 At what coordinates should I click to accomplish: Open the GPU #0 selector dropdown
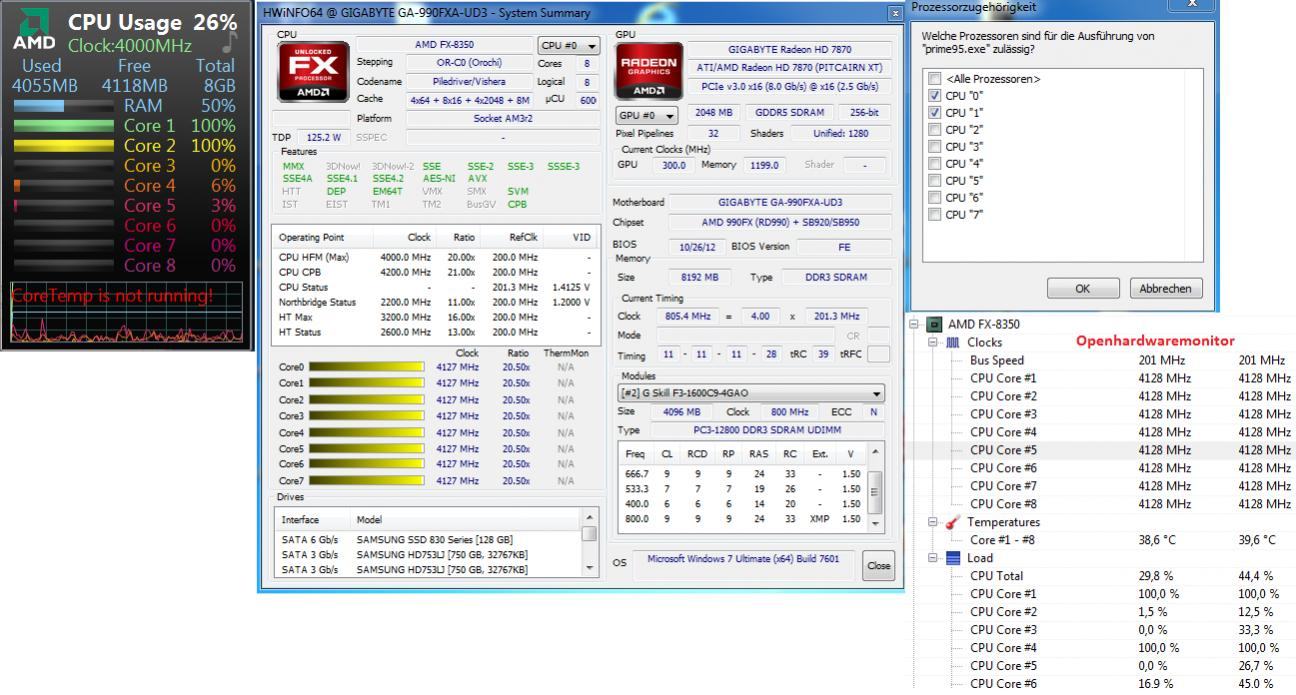pos(647,116)
